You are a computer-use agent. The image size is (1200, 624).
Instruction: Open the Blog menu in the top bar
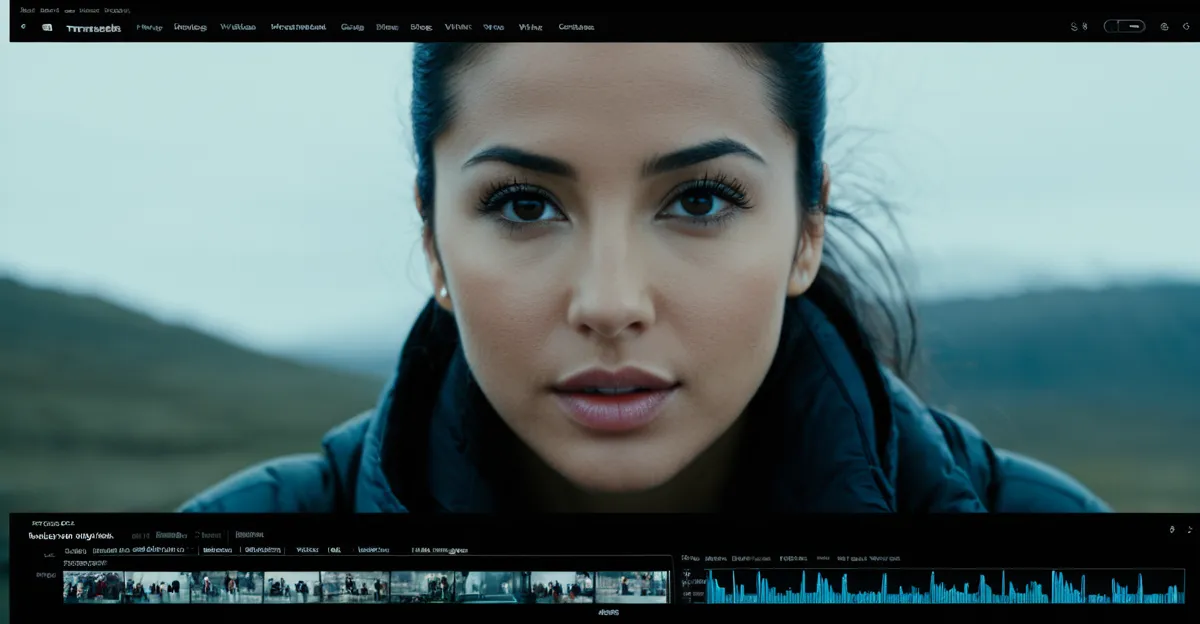click(421, 27)
